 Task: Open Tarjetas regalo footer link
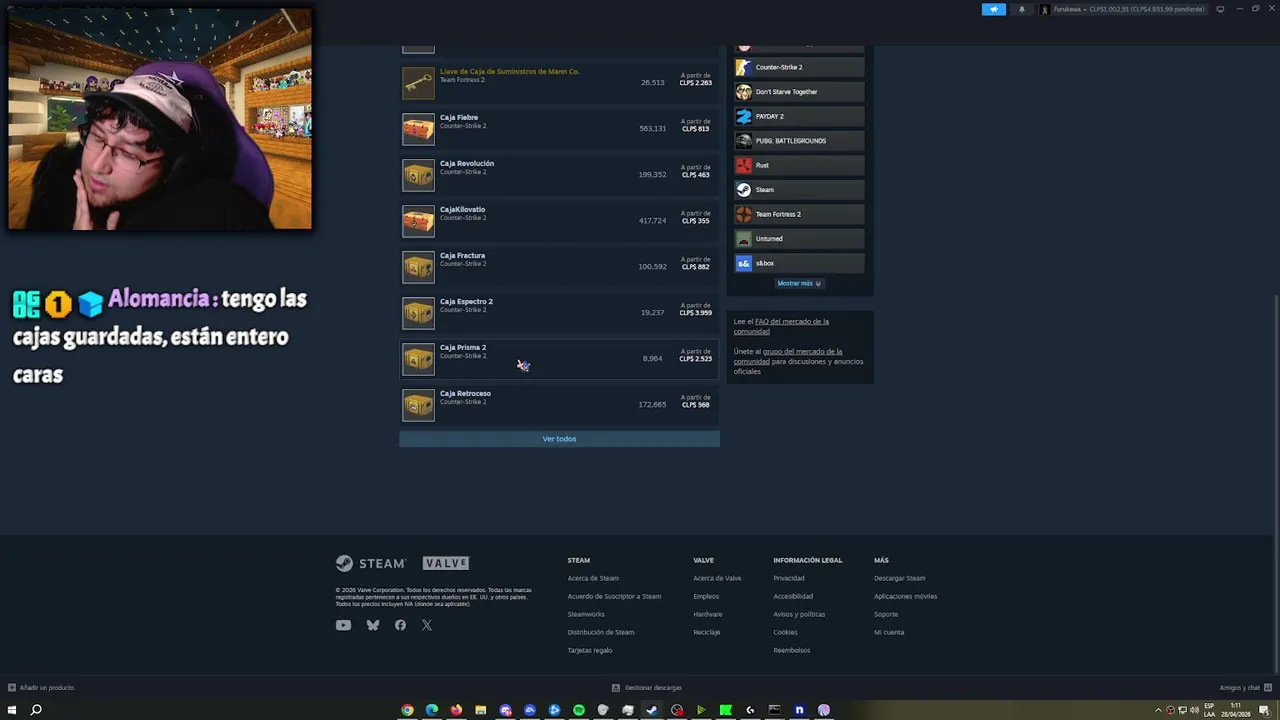coord(590,650)
